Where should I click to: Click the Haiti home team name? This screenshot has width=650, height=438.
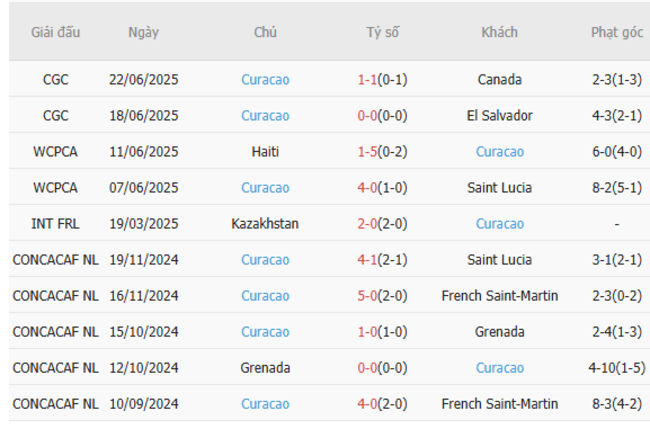tap(265, 152)
